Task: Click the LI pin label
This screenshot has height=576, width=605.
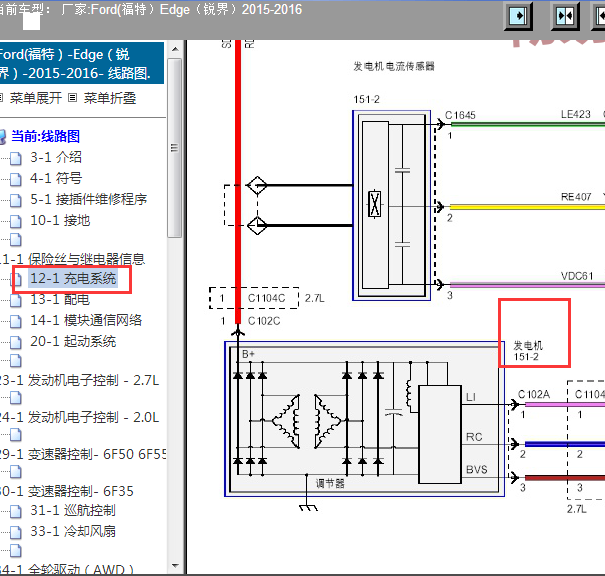Action: pos(471,397)
